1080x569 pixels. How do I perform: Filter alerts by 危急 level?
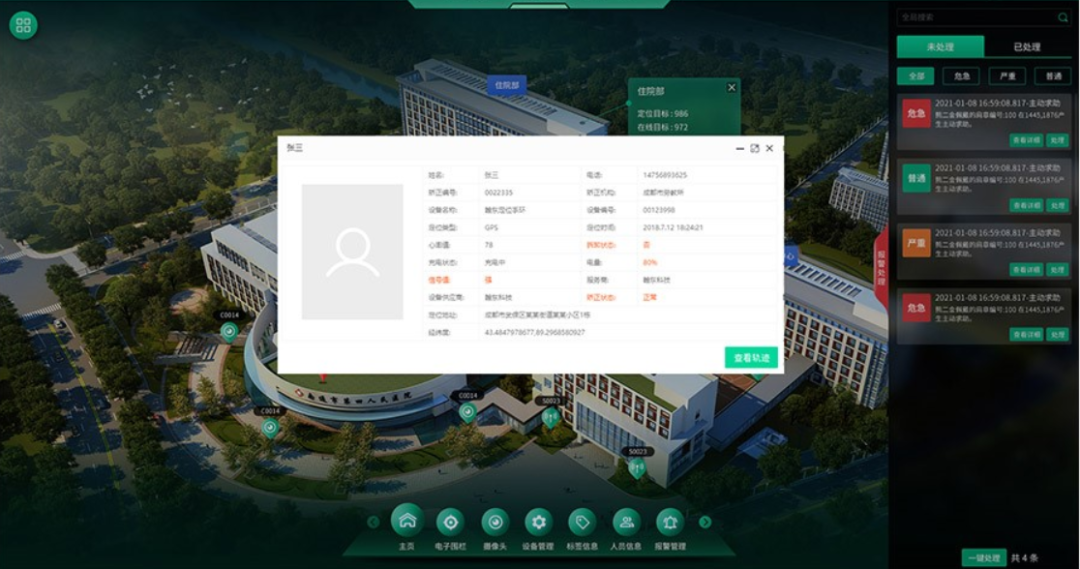tap(962, 76)
